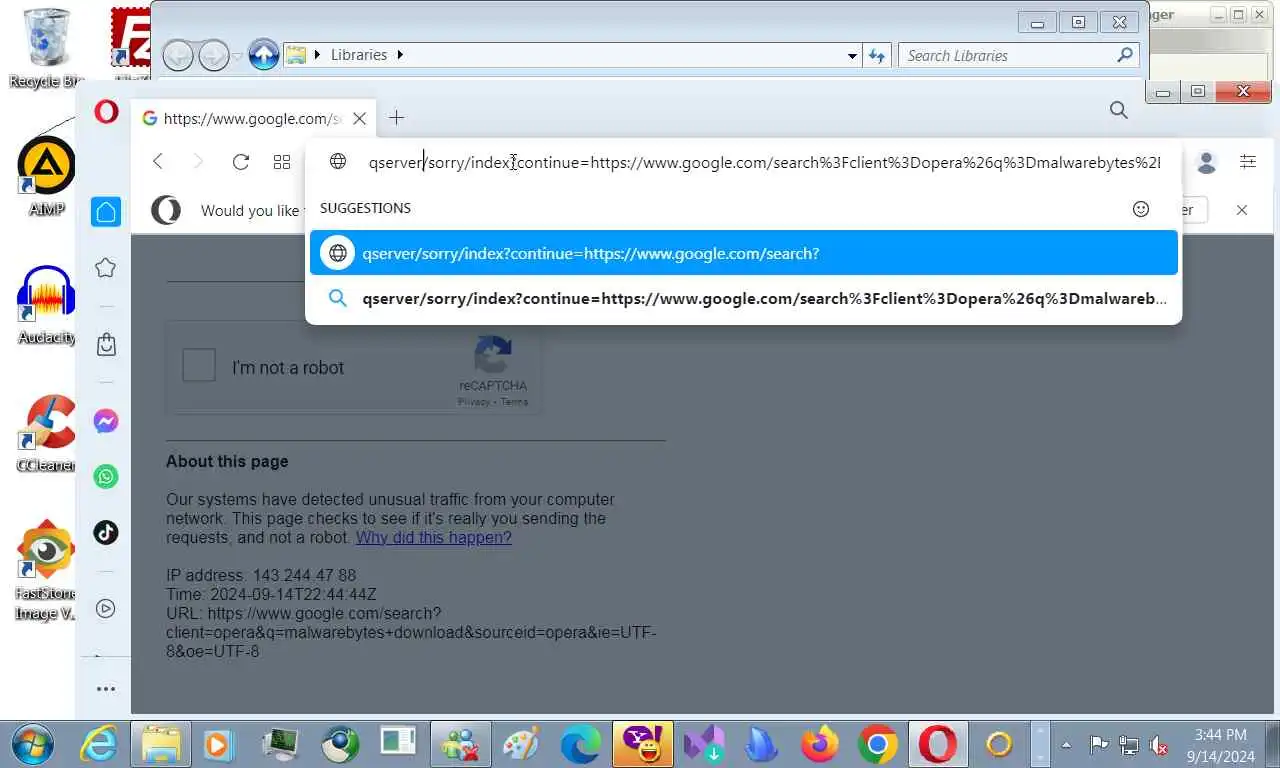This screenshot has width=1280, height=768.
Task: Open FastStone Image Viewer desktop shortcut
Action: [46, 571]
